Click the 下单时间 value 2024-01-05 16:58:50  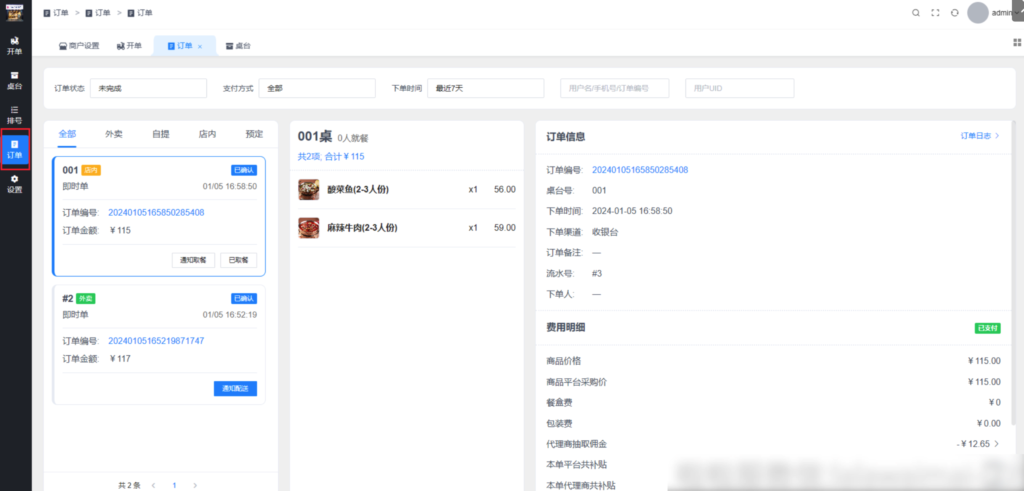pyautogui.click(x=632, y=211)
